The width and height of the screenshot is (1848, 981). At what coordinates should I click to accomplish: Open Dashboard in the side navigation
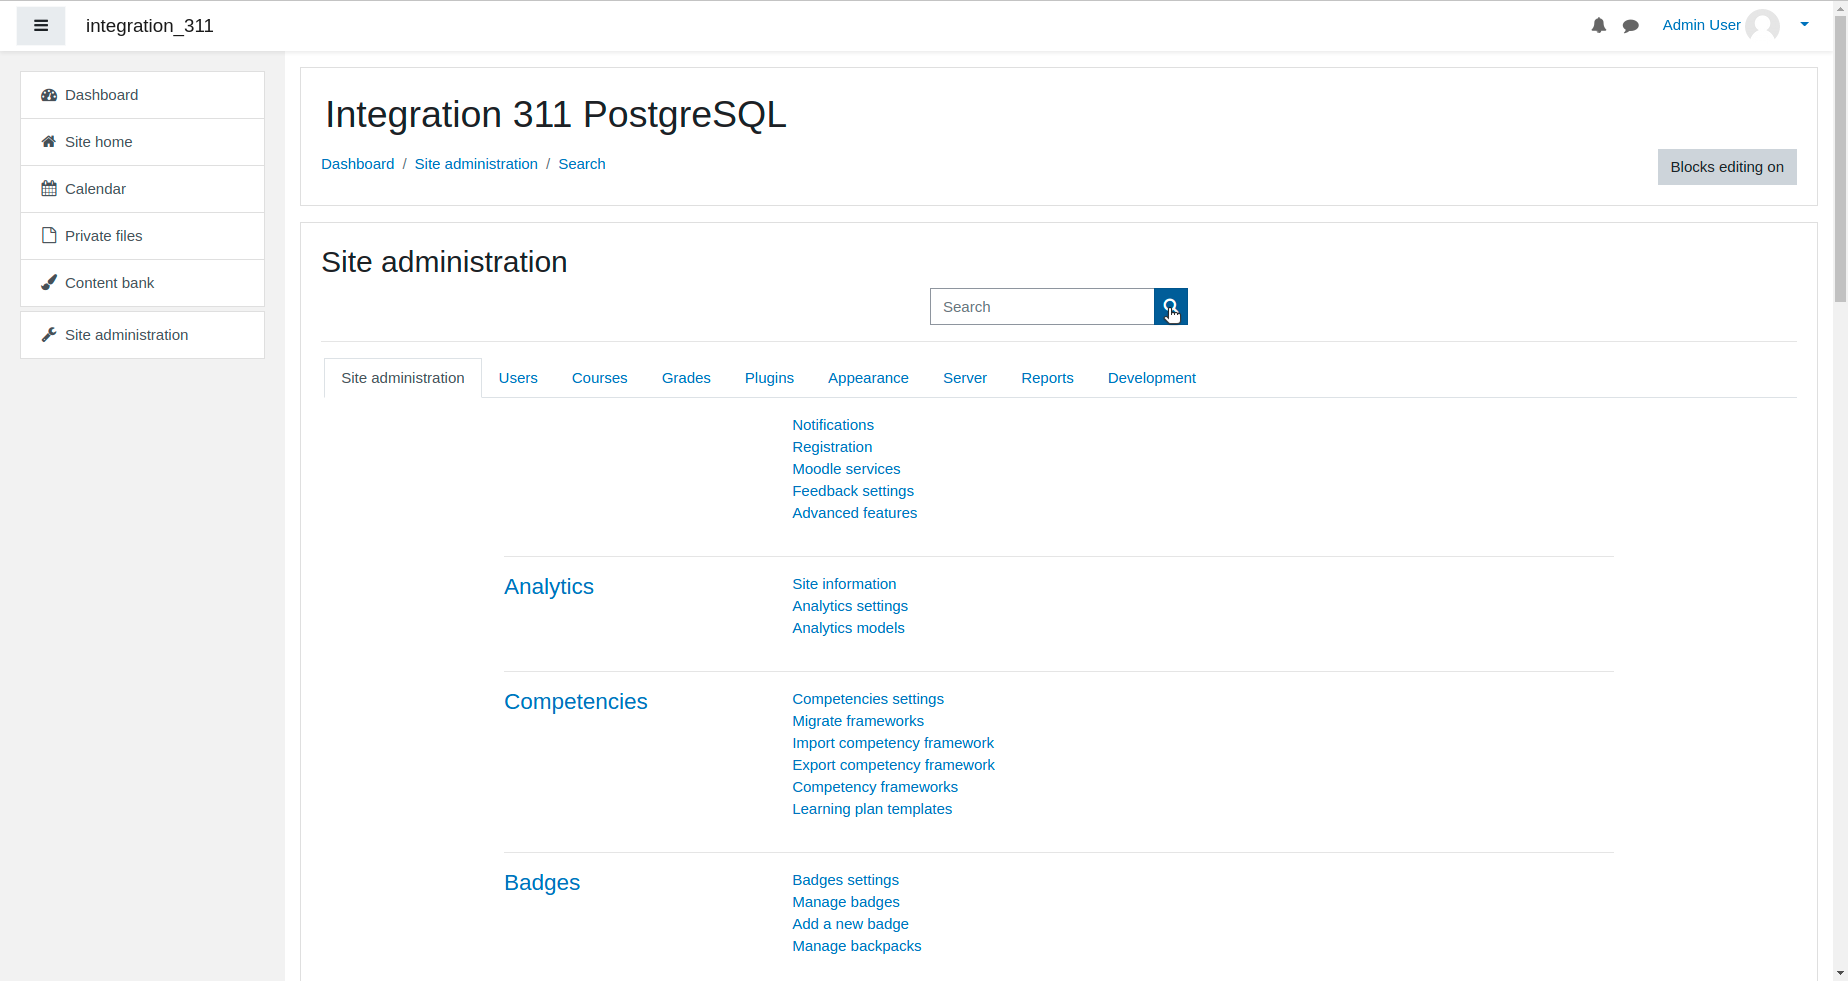[142, 95]
